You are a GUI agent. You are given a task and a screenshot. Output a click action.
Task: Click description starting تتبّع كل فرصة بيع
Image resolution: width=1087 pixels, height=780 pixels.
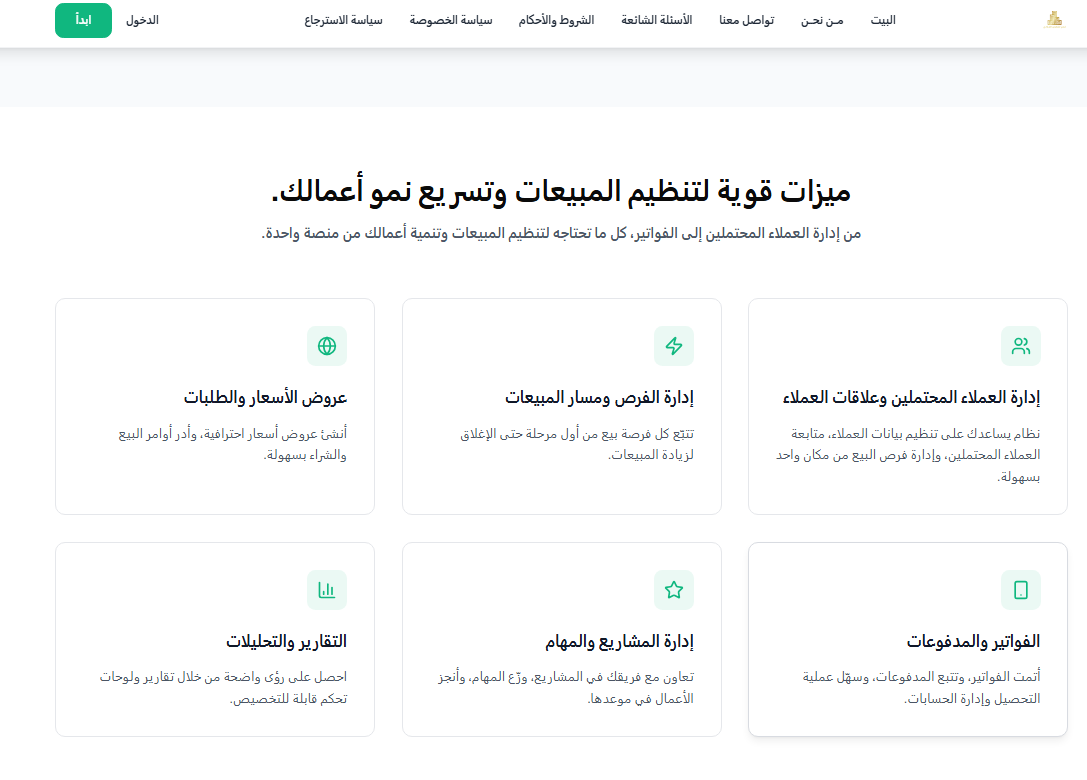click(577, 444)
